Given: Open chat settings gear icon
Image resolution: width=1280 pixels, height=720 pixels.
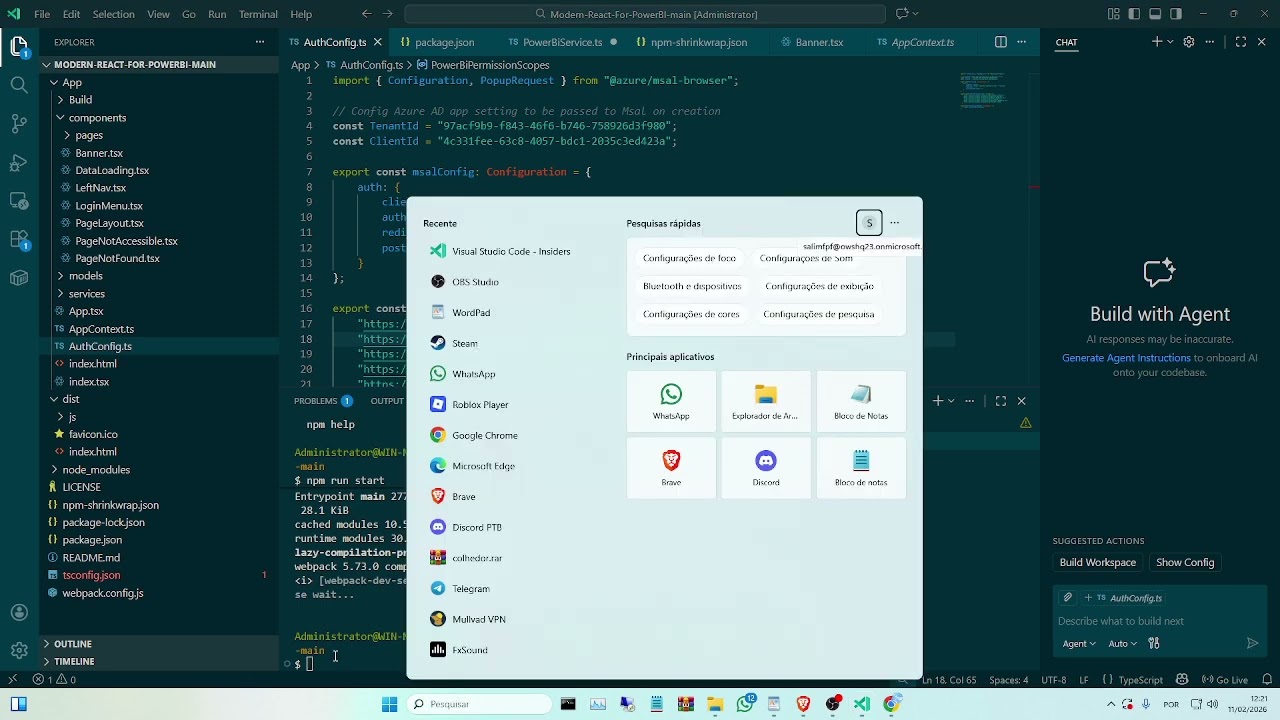Looking at the screenshot, I should (x=1189, y=42).
